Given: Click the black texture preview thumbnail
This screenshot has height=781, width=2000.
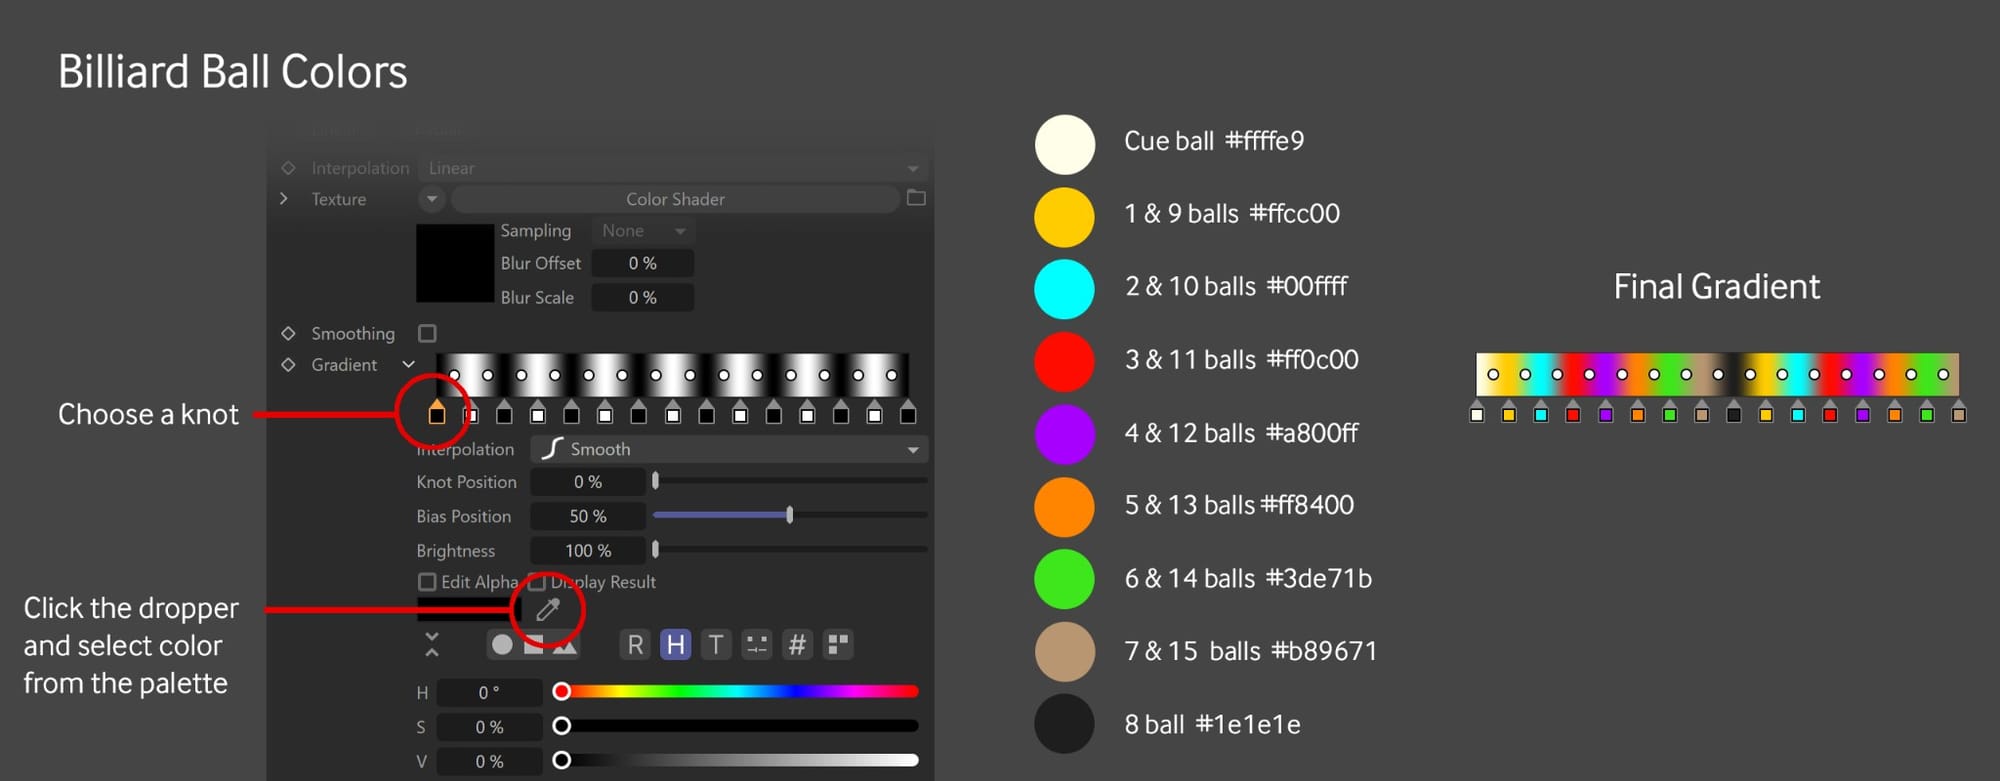Looking at the screenshot, I should (x=455, y=263).
